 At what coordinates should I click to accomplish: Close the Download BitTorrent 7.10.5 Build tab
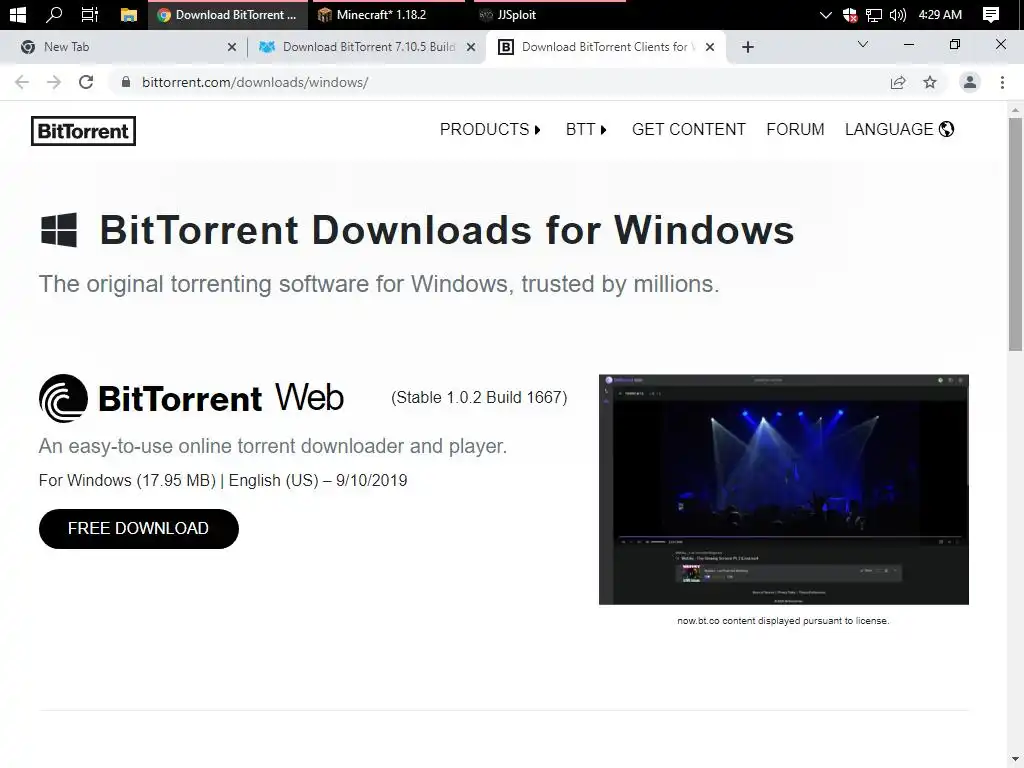coord(470,47)
